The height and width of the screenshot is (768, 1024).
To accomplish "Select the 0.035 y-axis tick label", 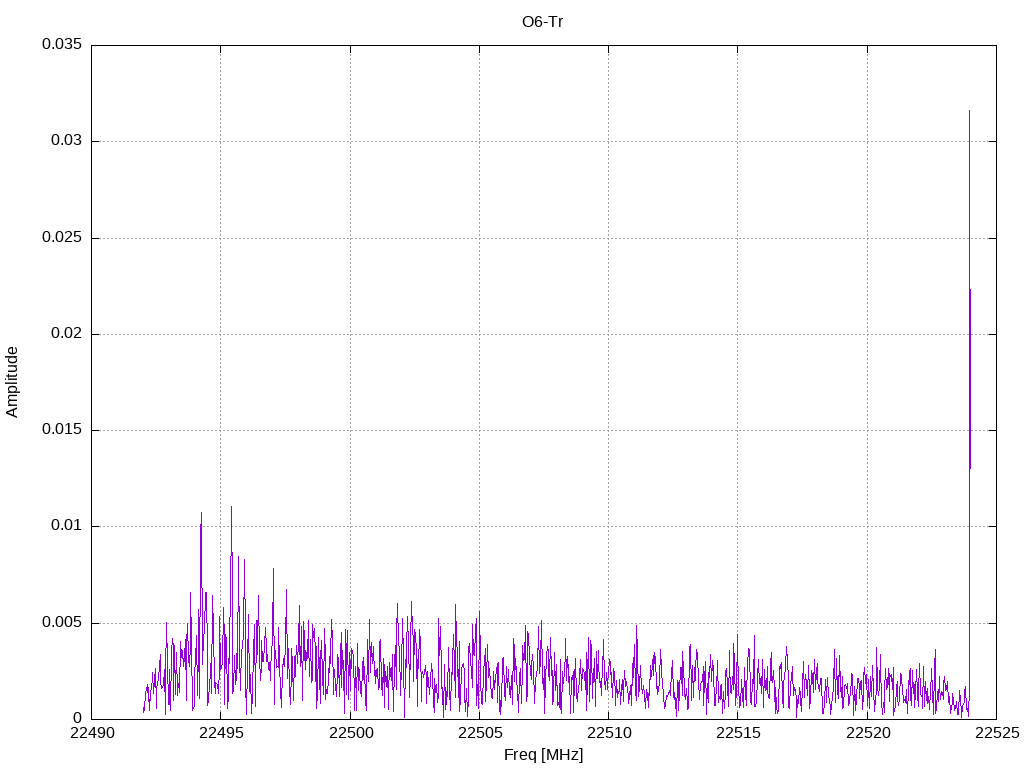I will point(61,45).
